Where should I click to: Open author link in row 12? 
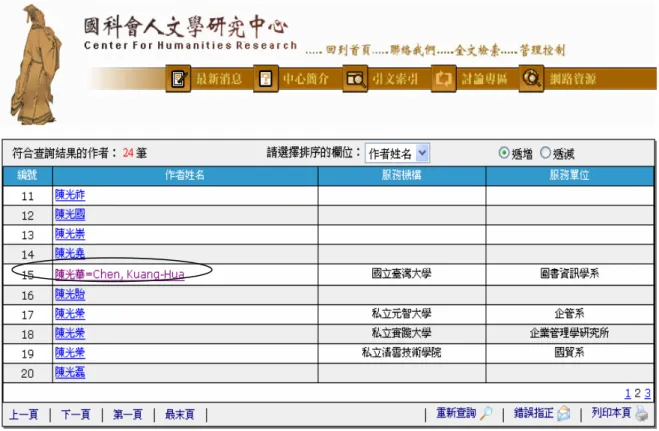(x=70, y=215)
